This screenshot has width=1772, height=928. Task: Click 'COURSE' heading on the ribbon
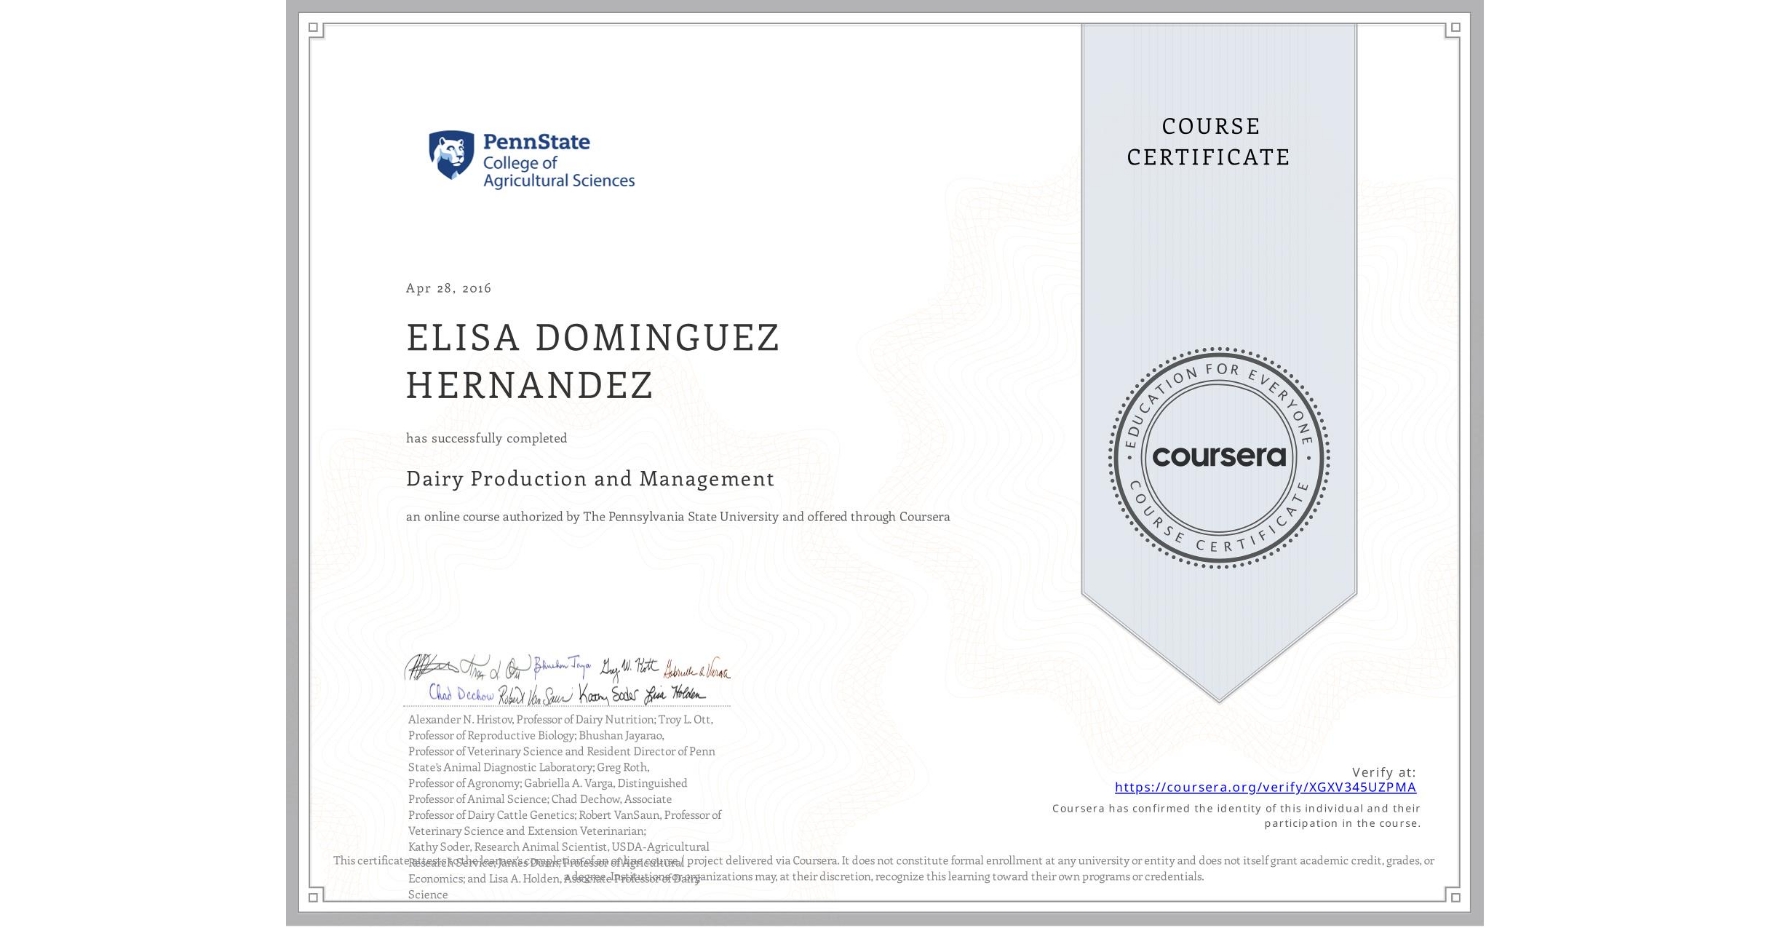pyautogui.click(x=1211, y=126)
